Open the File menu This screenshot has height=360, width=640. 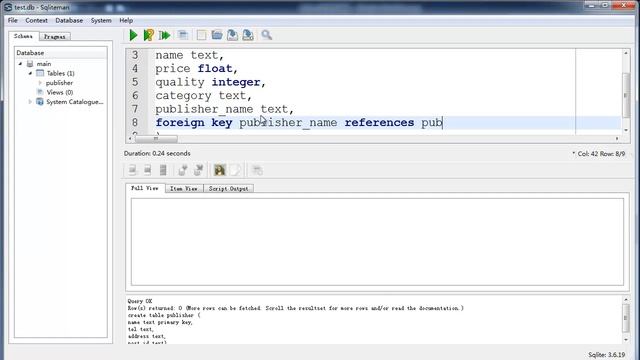coord(13,20)
